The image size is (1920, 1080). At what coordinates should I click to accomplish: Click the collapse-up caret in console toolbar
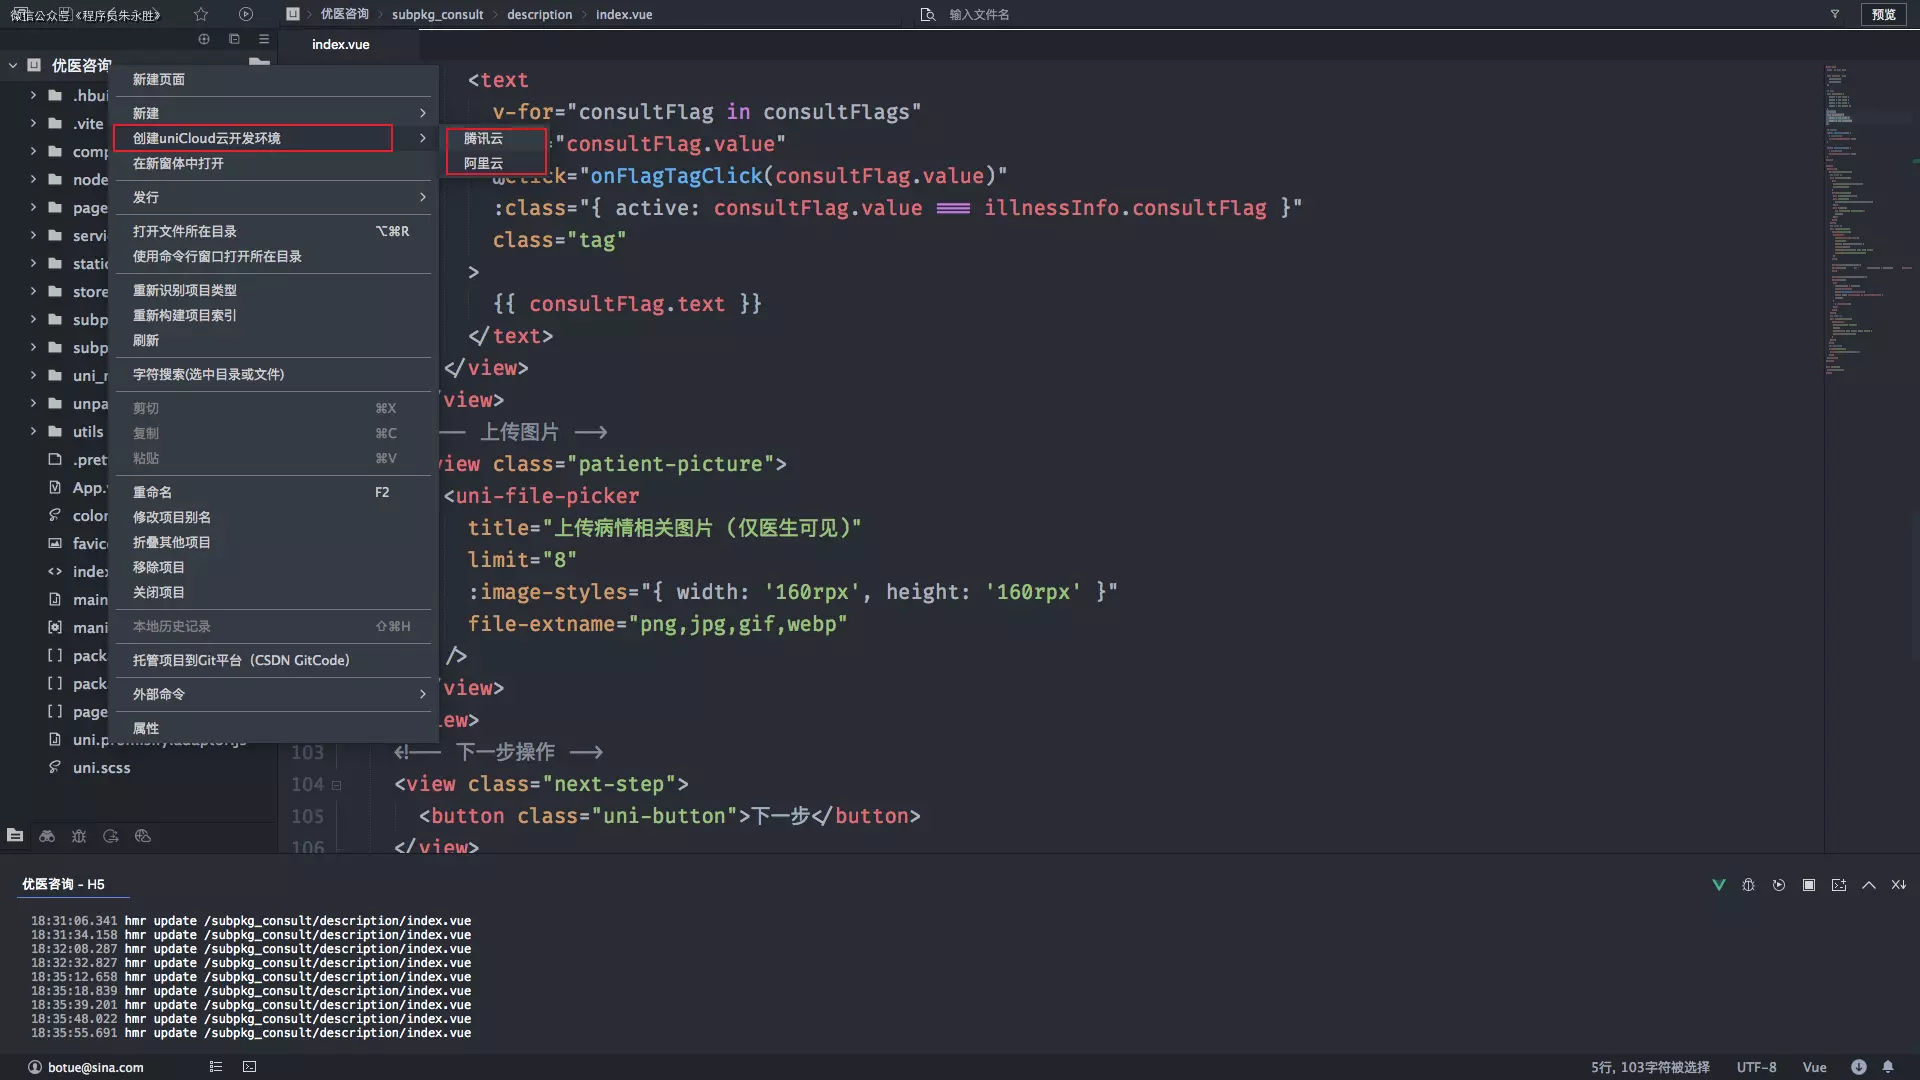(1869, 885)
